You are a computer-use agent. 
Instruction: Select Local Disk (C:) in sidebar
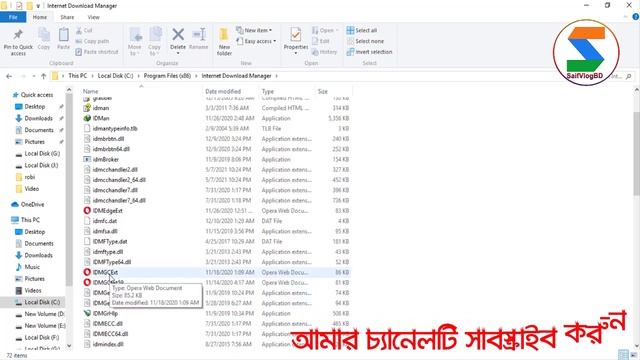click(42, 302)
